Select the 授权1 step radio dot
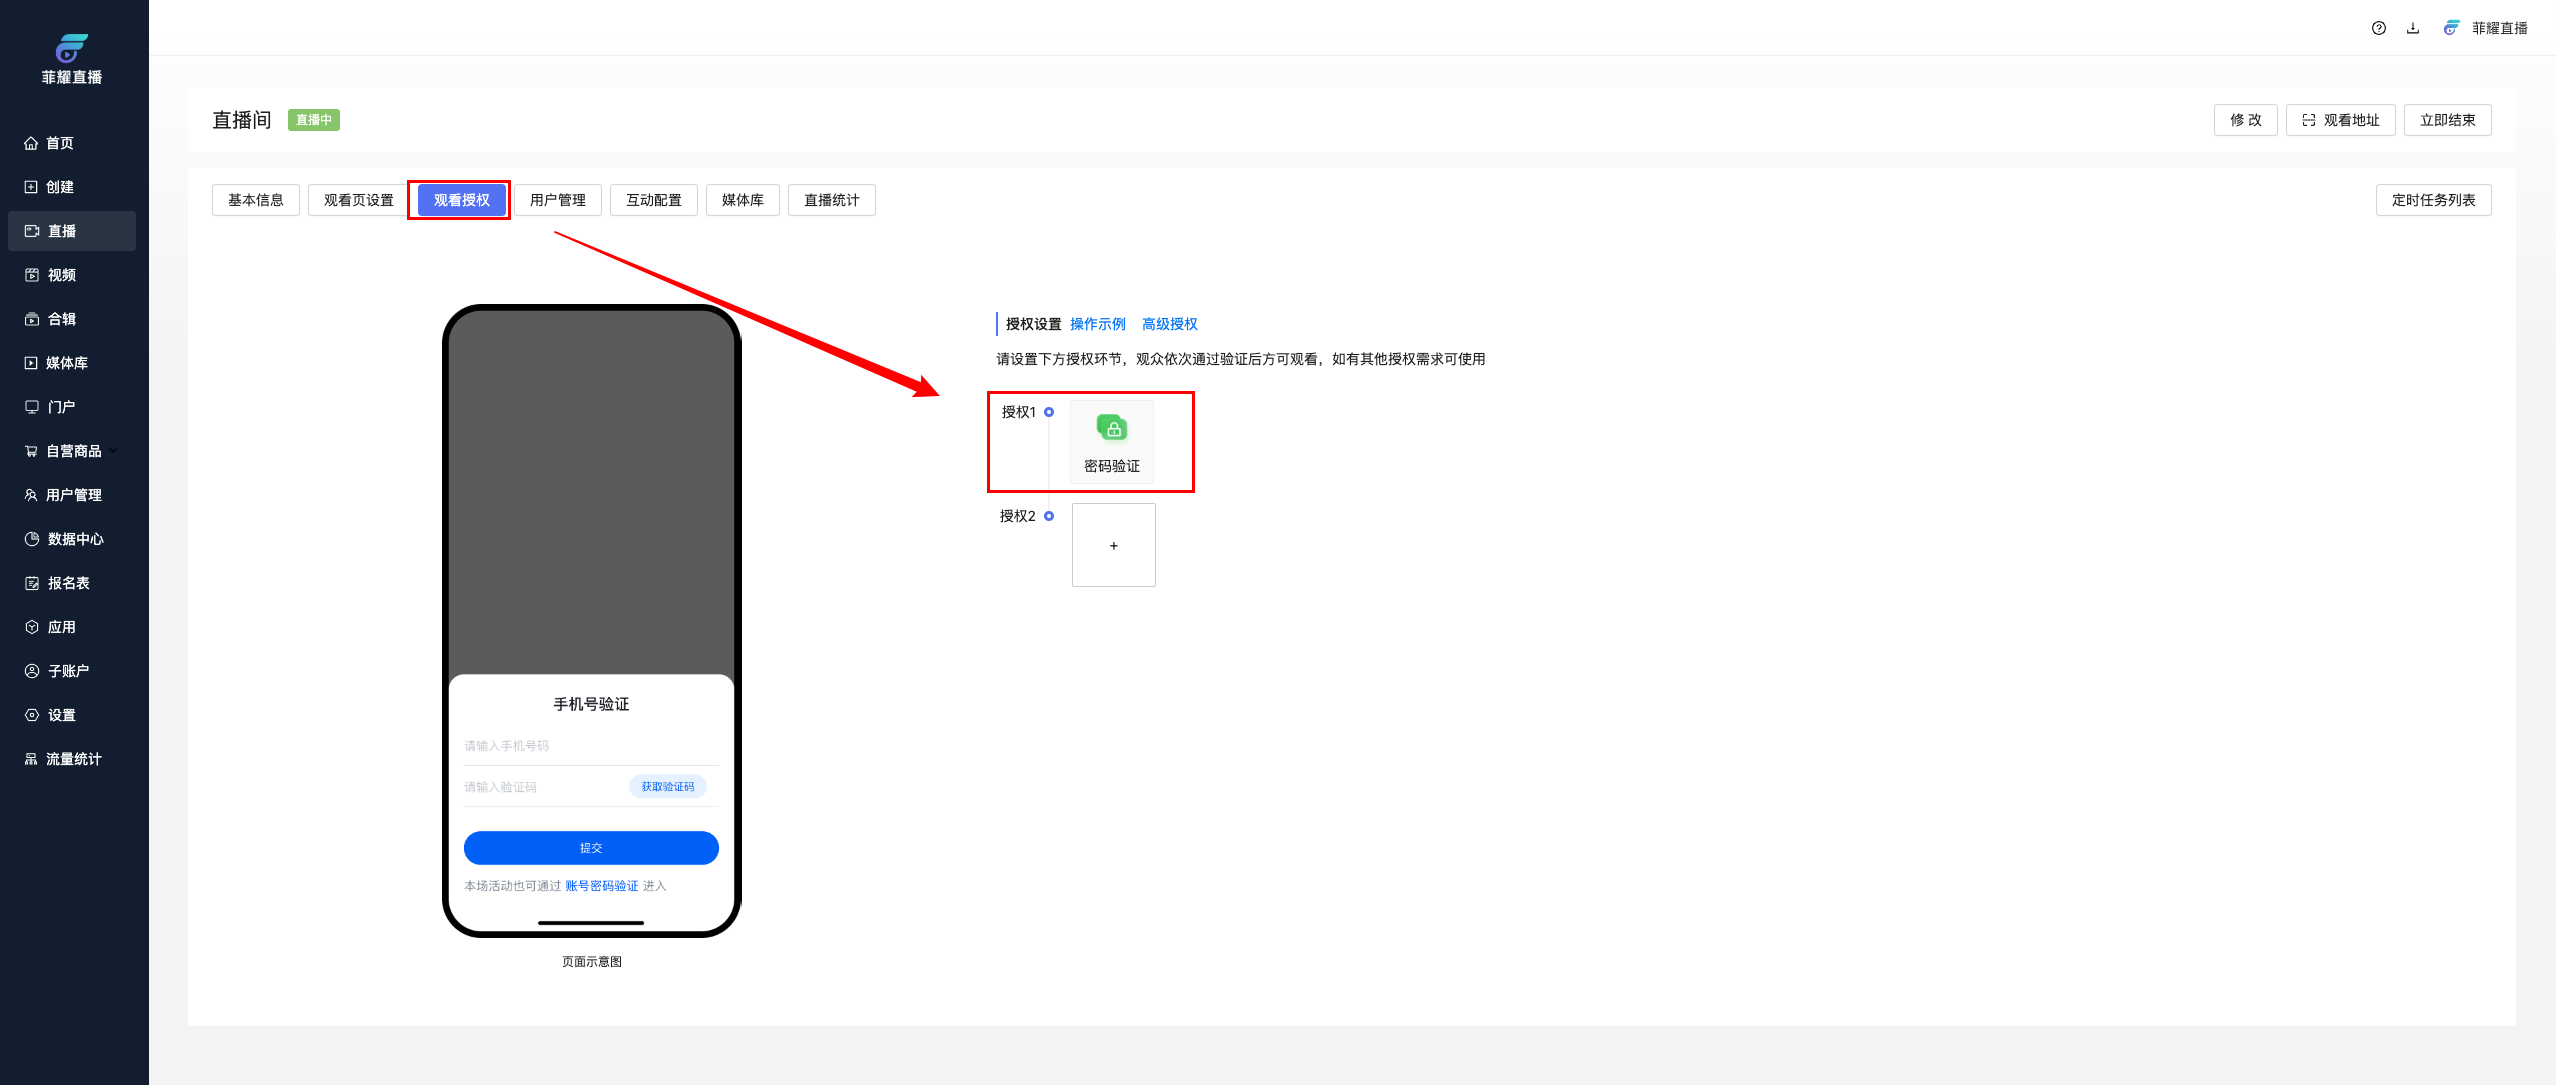 coord(1049,412)
